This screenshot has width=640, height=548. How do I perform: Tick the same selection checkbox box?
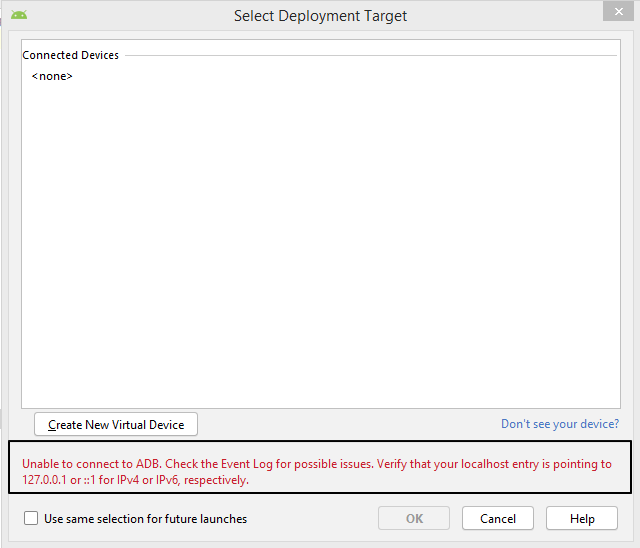point(31,519)
